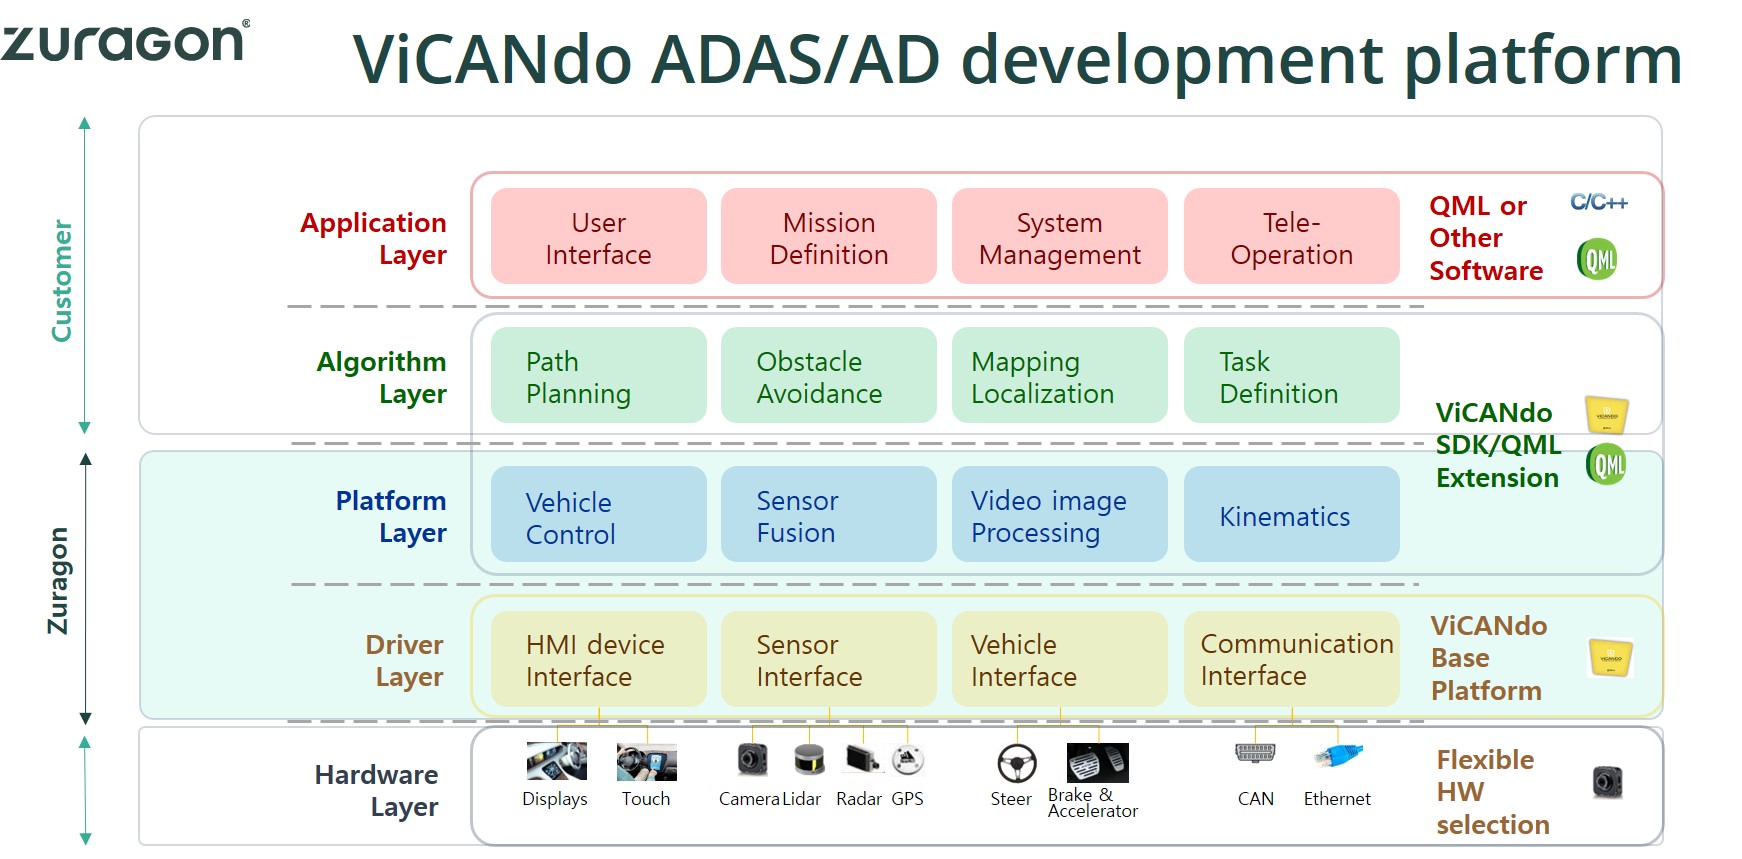Click the Lidar caption

click(x=802, y=799)
